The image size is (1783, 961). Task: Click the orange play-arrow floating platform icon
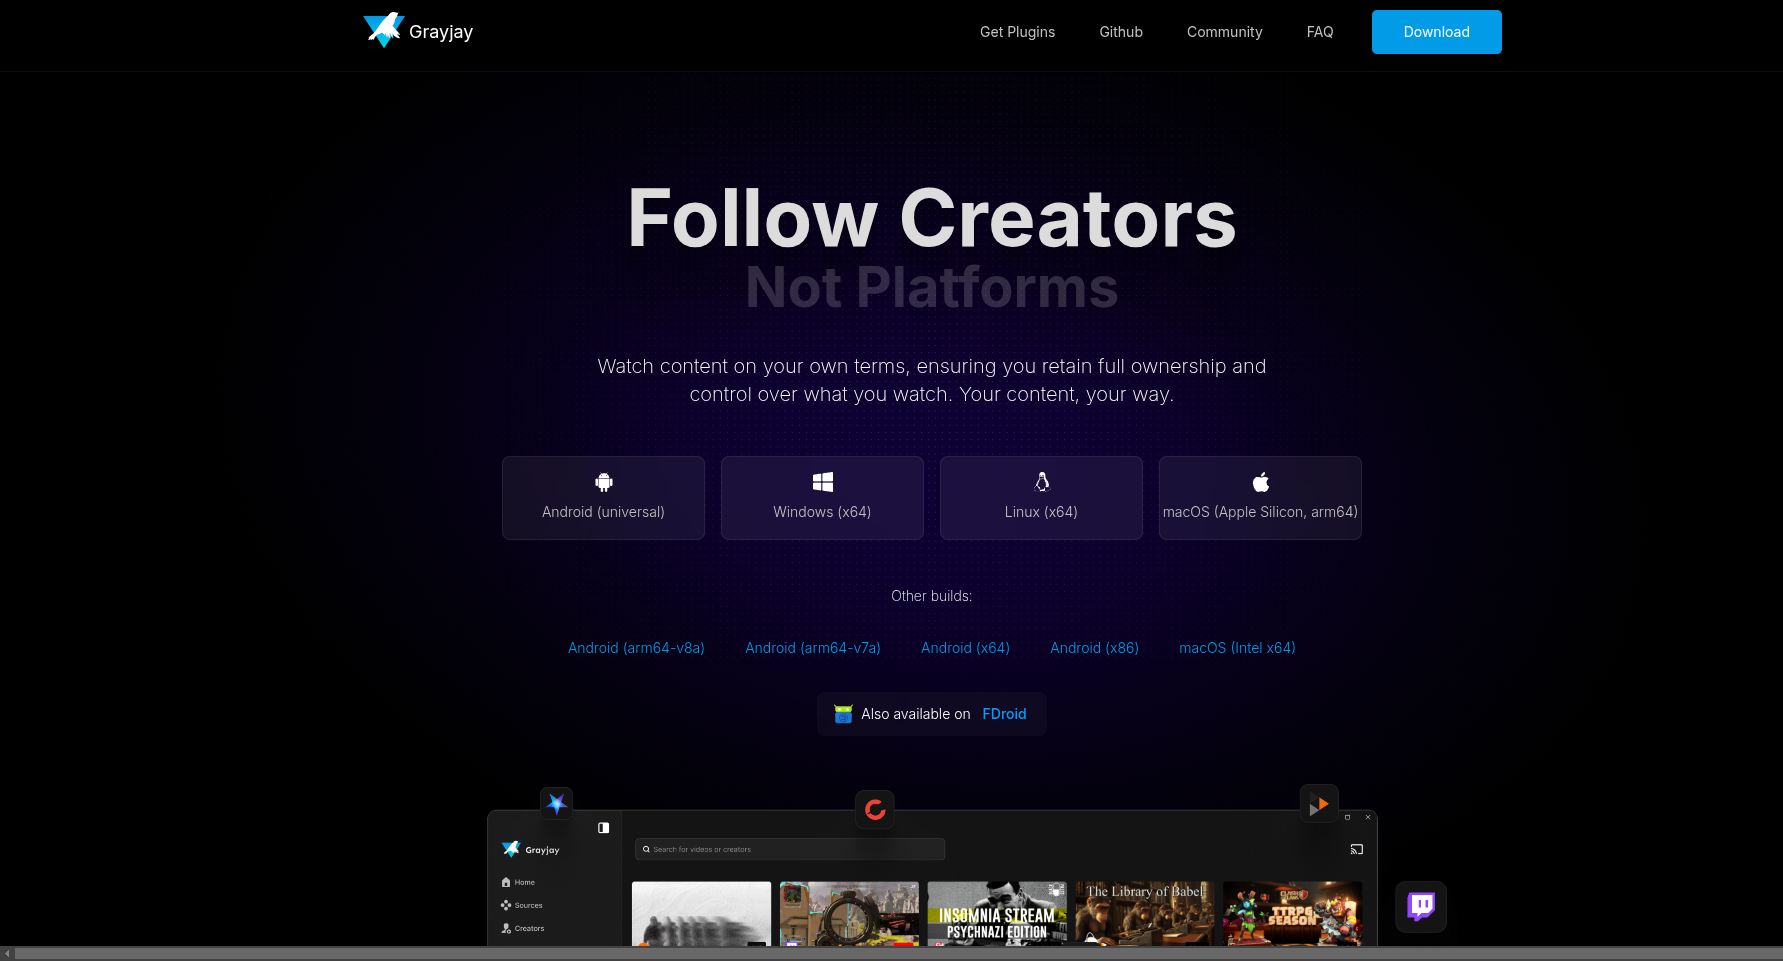pos(1319,804)
